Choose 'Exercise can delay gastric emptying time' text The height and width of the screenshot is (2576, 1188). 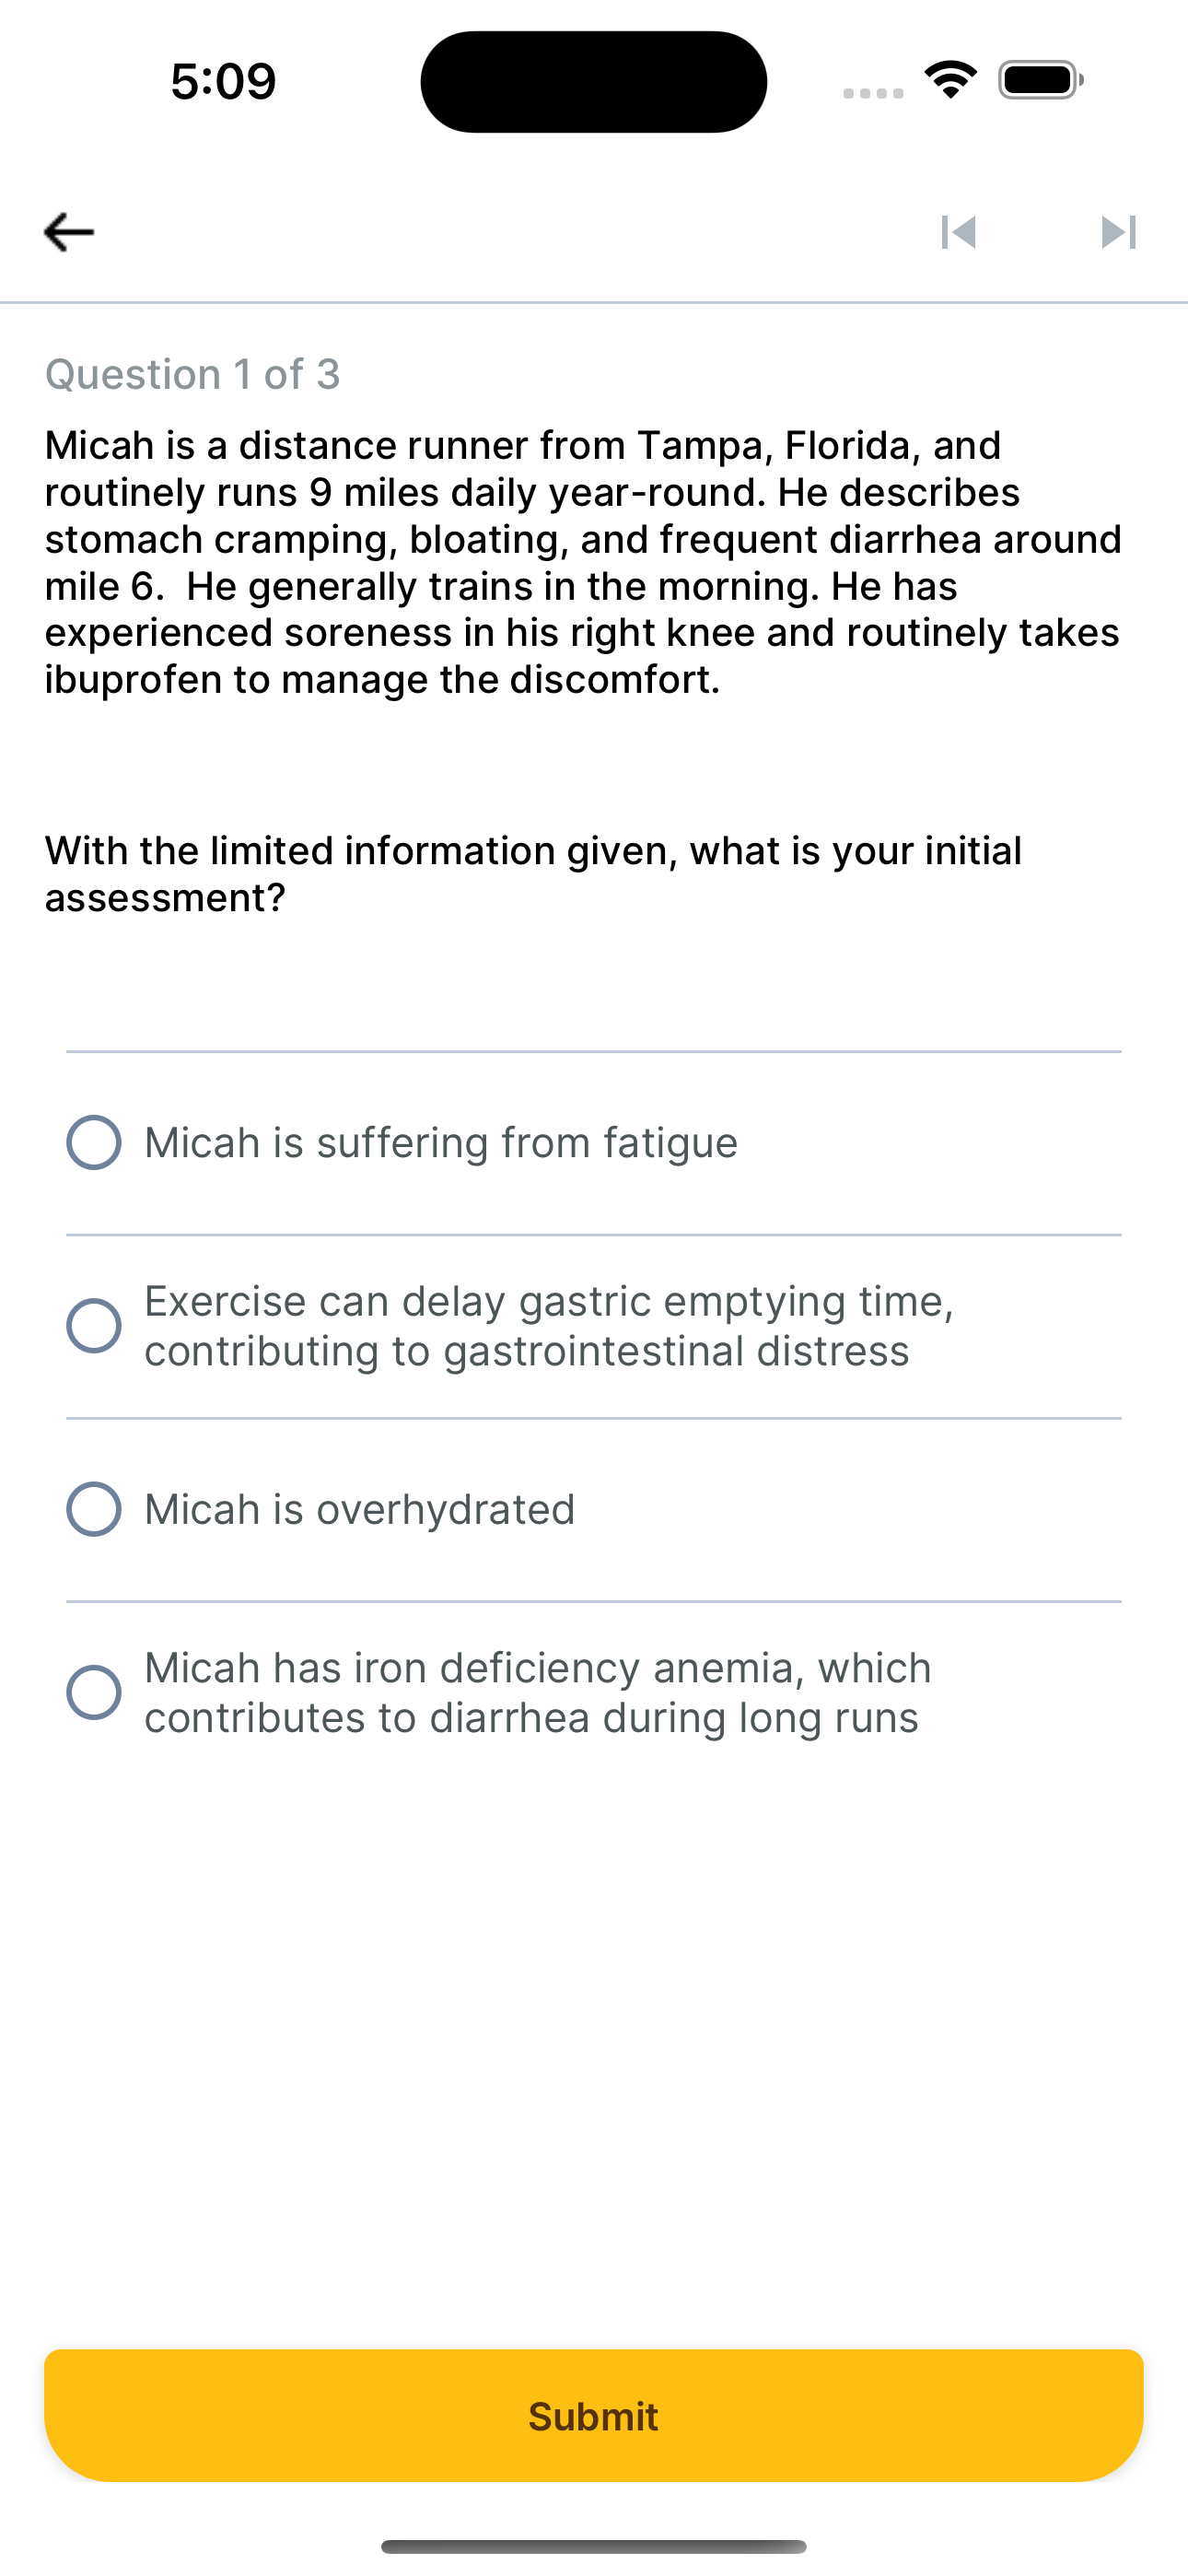click(x=549, y=1301)
